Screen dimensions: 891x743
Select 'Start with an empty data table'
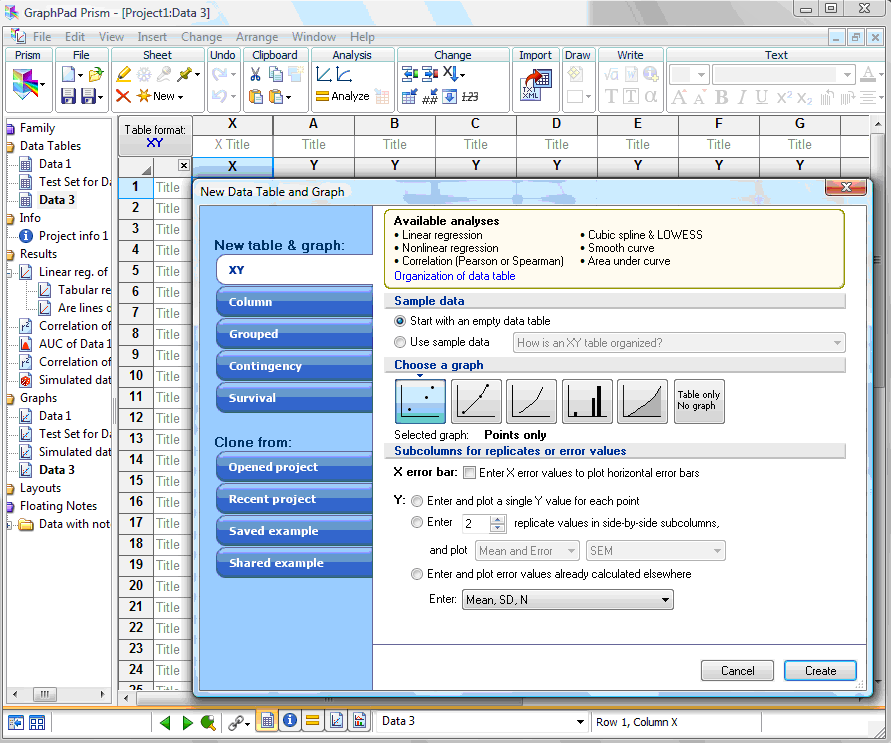coord(400,321)
